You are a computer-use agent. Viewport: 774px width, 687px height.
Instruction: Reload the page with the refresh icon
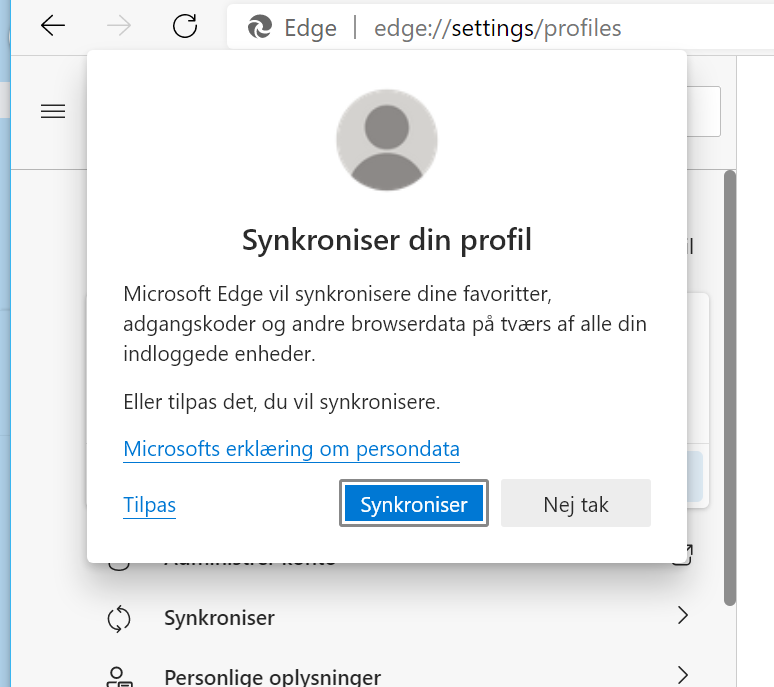185,27
